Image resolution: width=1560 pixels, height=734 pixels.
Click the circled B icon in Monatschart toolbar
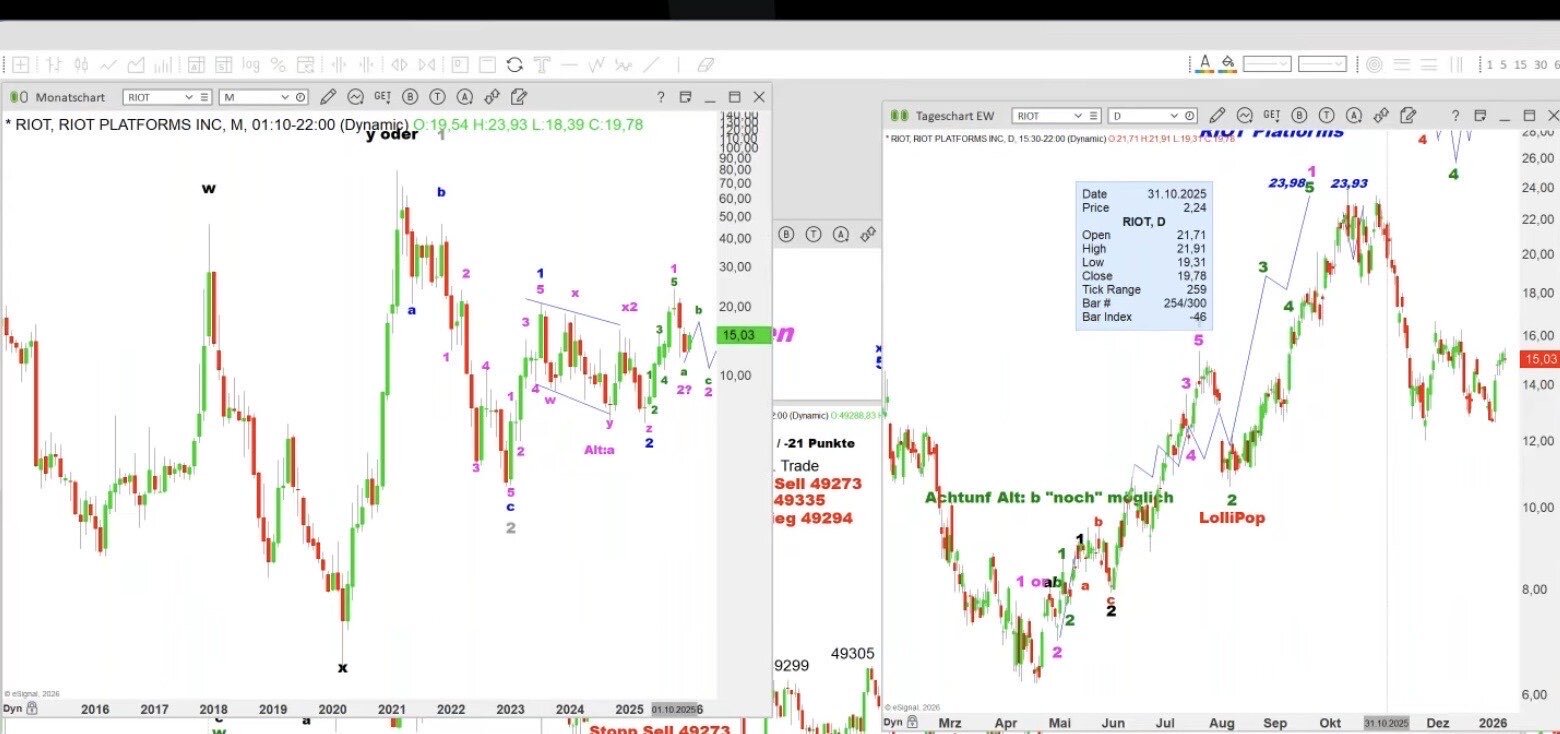tap(410, 97)
